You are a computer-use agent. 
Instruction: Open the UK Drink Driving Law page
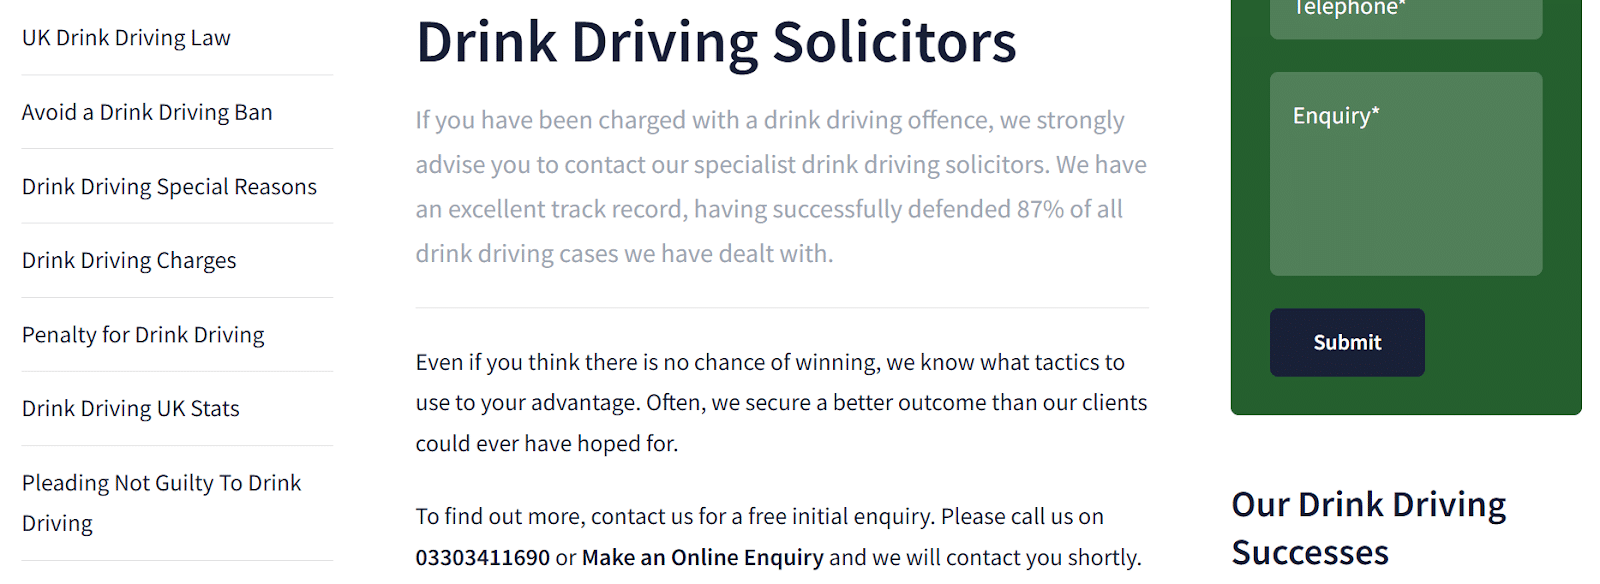coord(126,38)
